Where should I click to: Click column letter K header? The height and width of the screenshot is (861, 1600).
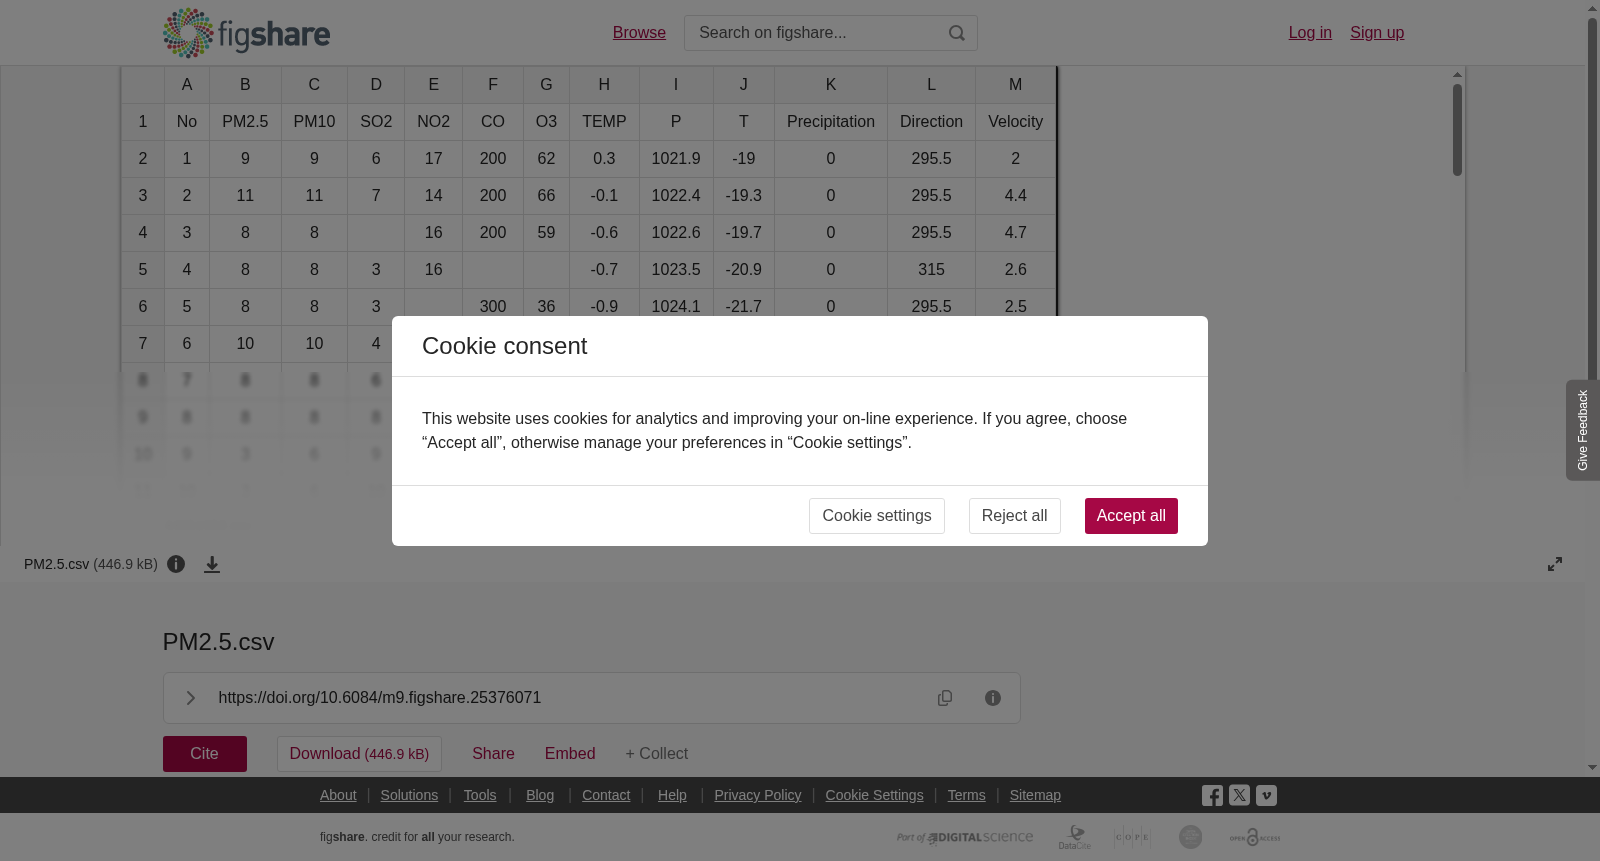pyautogui.click(x=830, y=85)
